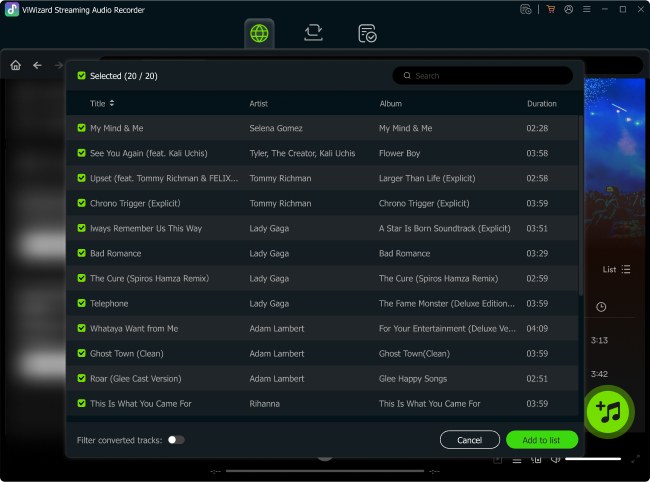Click the track list vertical scrollbar
The width and height of the screenshot is (650, 482).
point(581,205)
